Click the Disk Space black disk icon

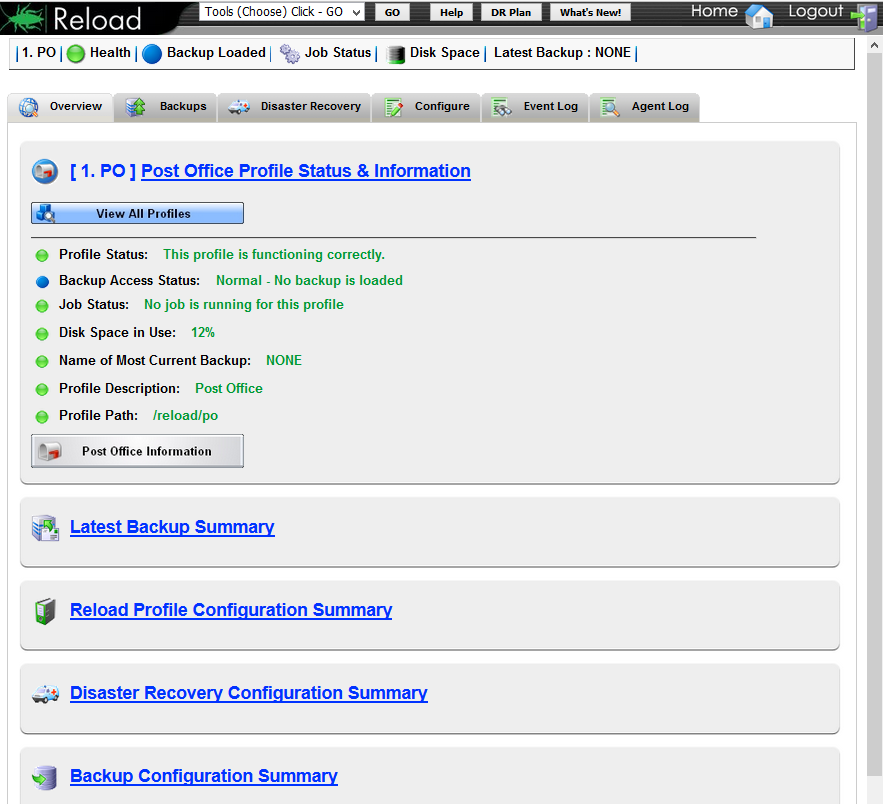[x=396, y=54]
